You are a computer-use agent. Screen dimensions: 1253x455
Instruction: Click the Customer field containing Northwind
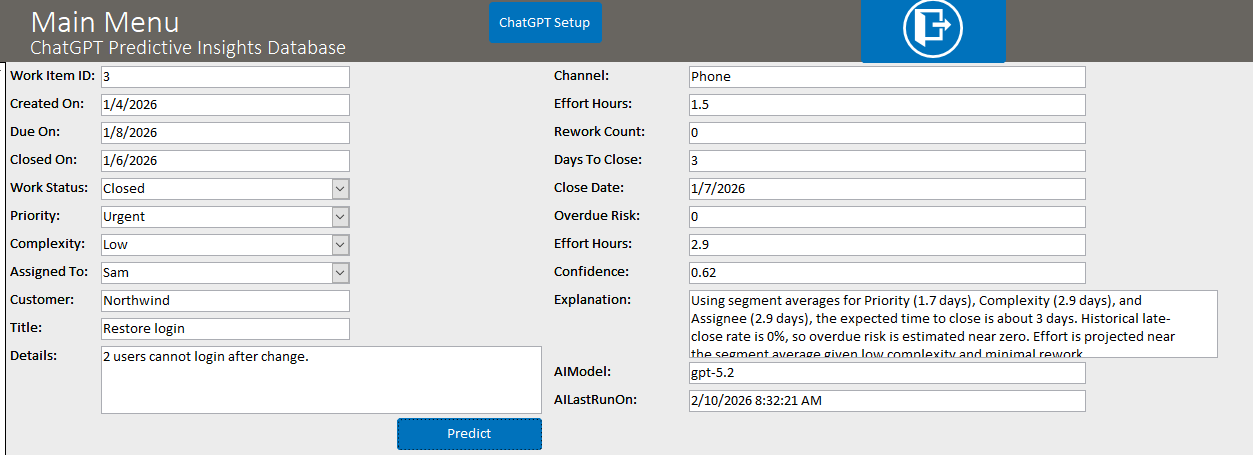(x=225, y=301)
